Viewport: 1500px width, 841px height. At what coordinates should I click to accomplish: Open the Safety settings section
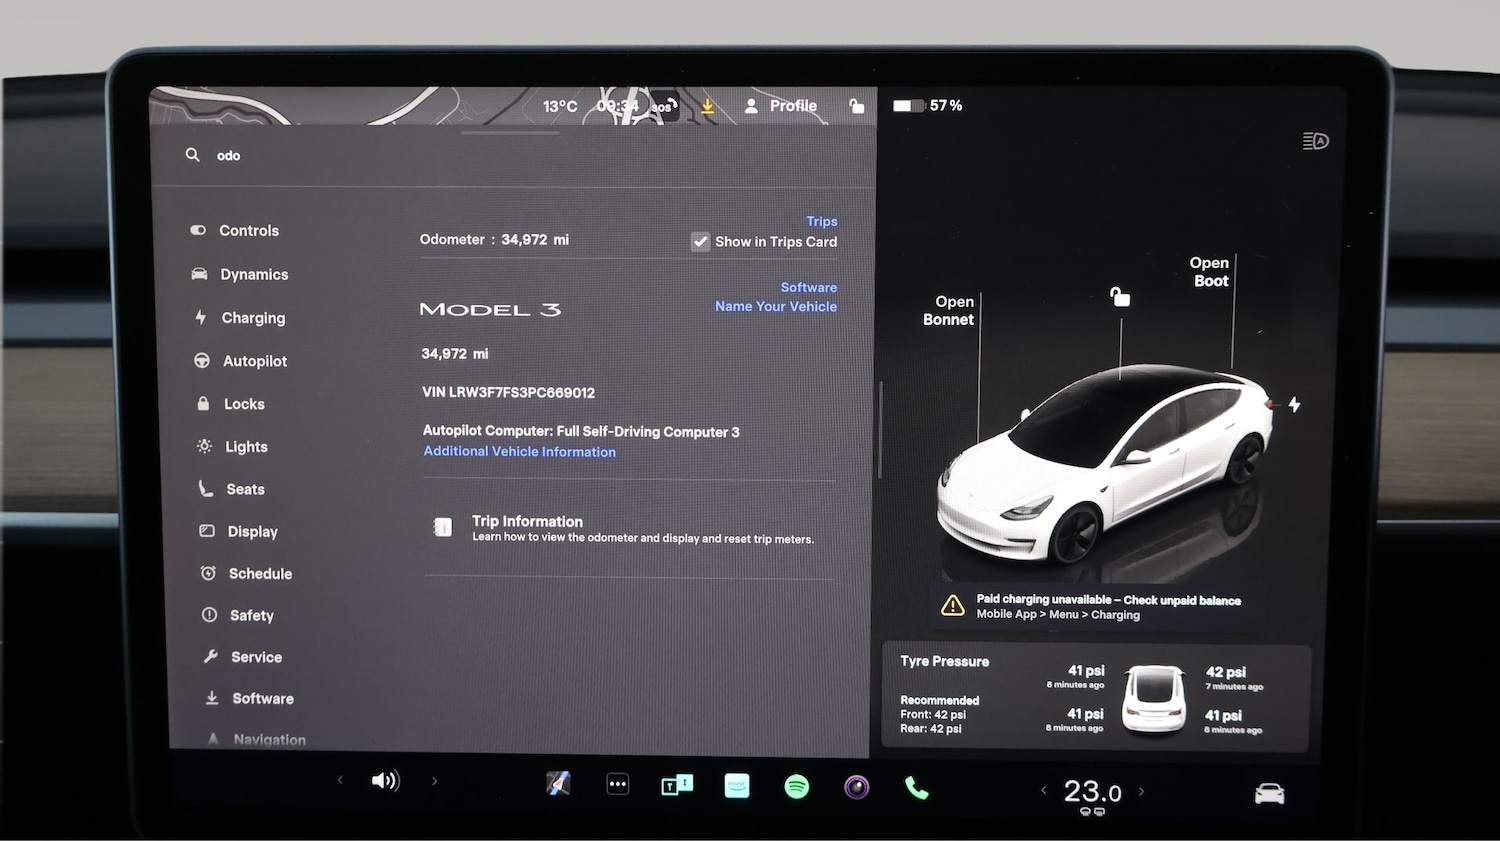tap(251, 615)
